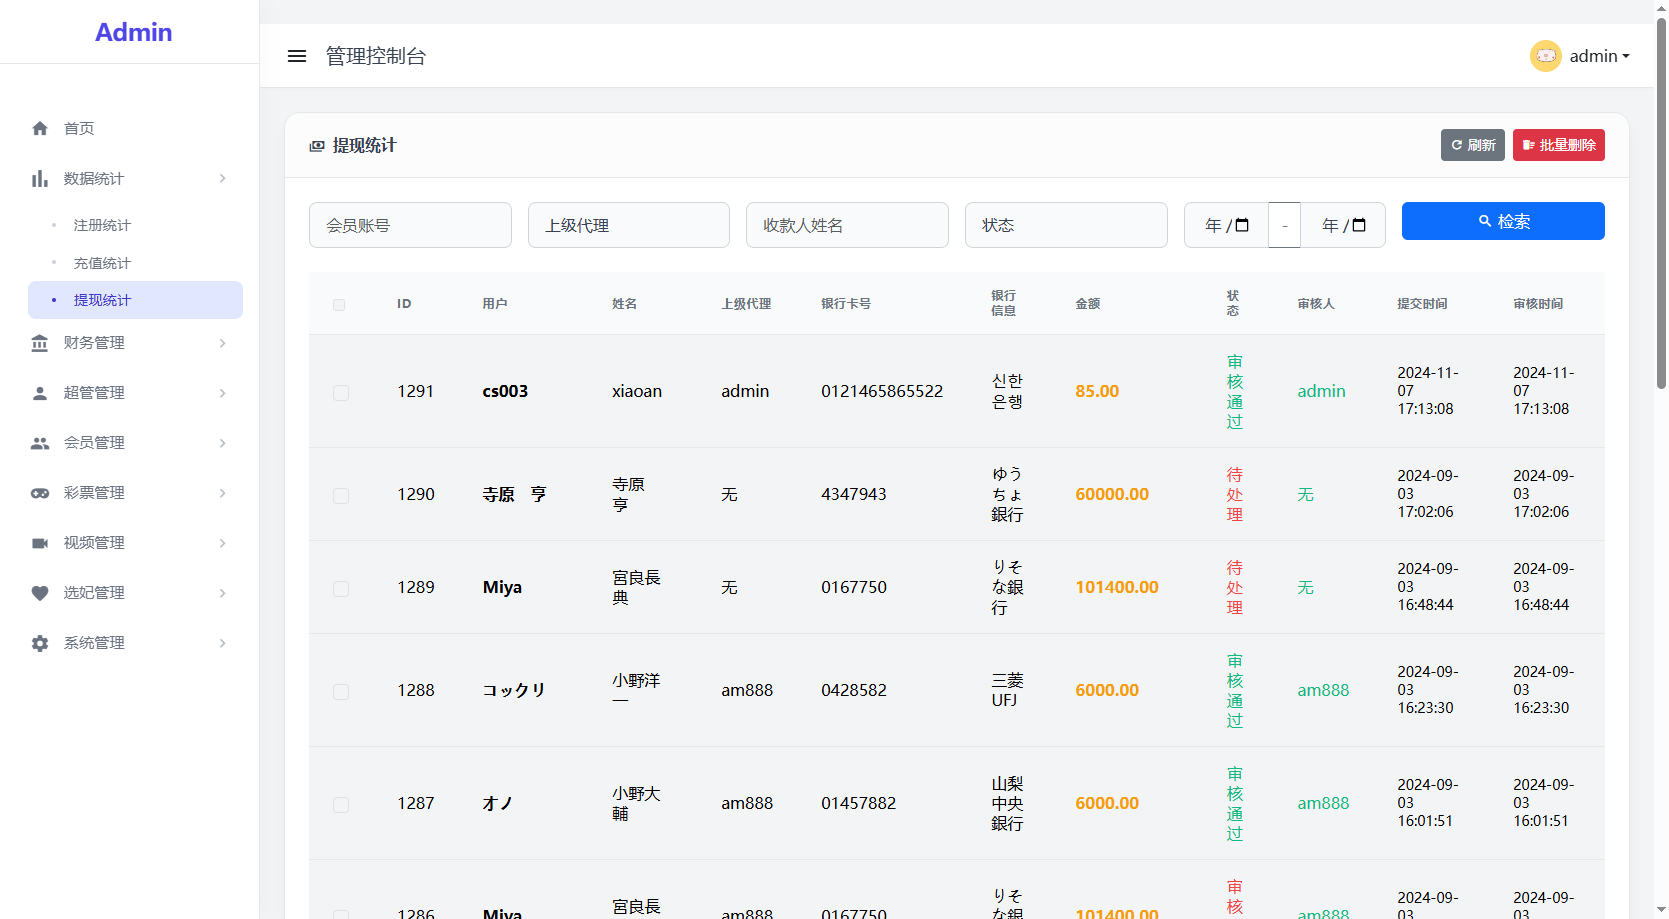Select 充值统计 in the sidebar
This screenshot has height=919, width=1669.
(x=102, y=262)
